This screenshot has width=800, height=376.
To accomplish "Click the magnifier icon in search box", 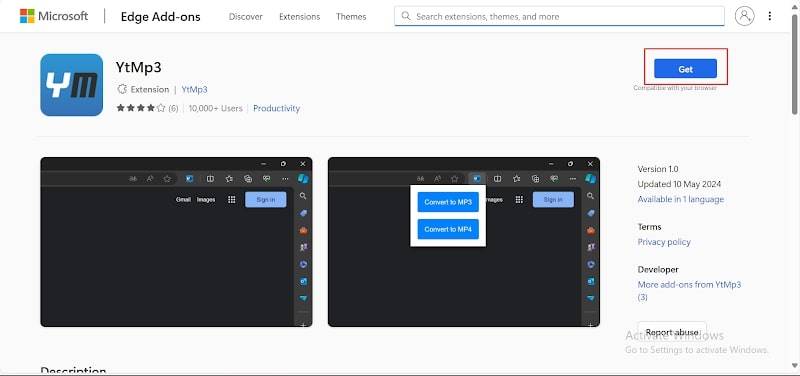I will click(406, 16).
